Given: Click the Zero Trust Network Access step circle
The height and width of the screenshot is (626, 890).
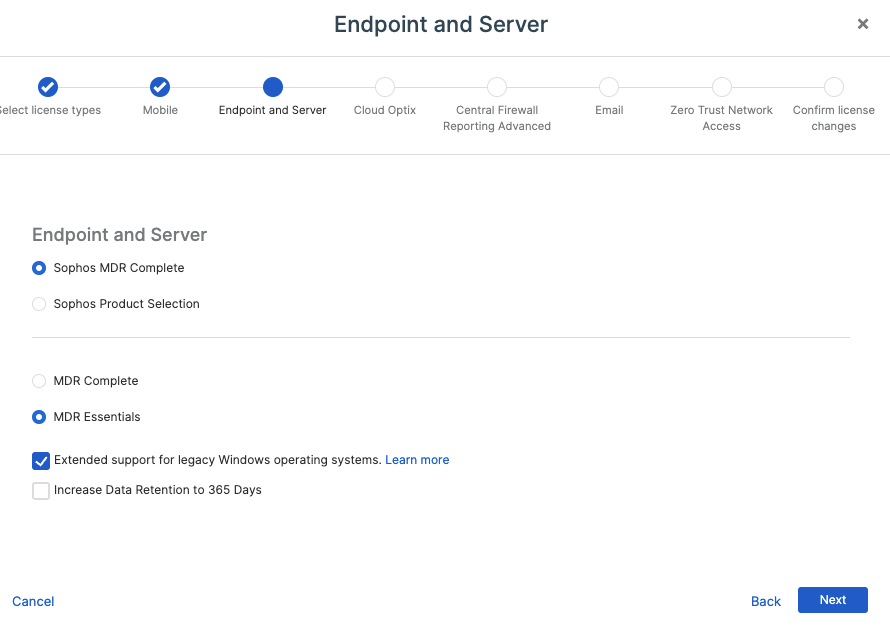Looking at the screenshot, I should [721, 87].
